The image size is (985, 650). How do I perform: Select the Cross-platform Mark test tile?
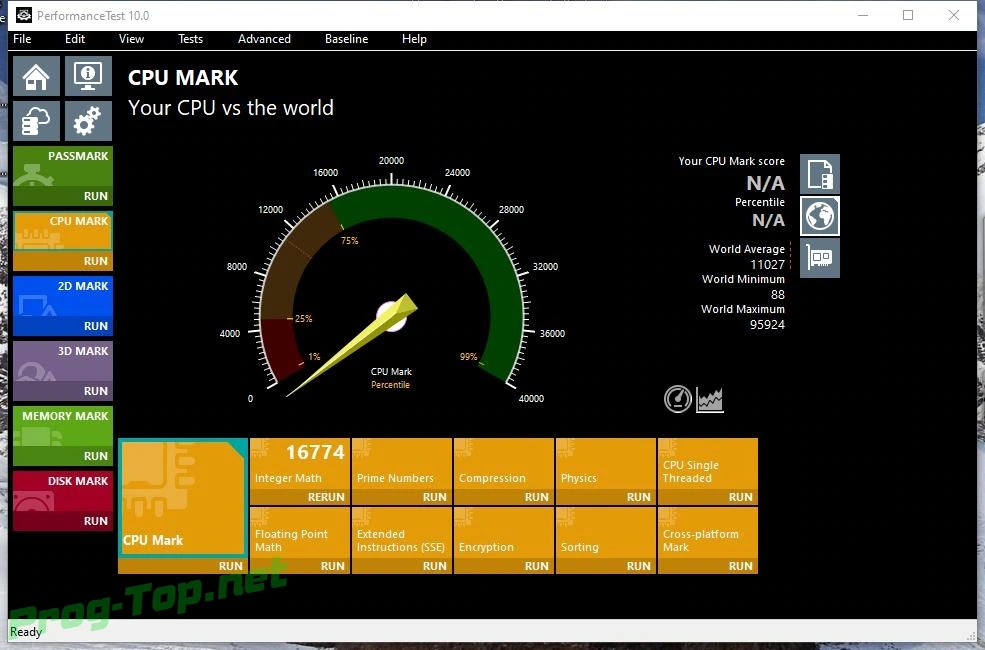[x=708, y=533]
